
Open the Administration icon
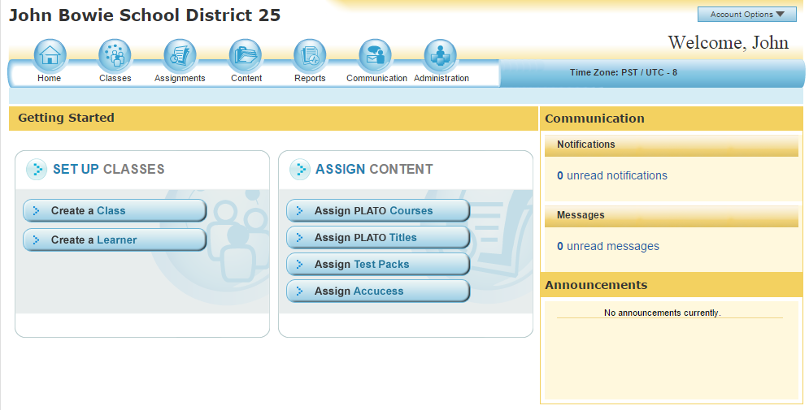click(440, 55)
